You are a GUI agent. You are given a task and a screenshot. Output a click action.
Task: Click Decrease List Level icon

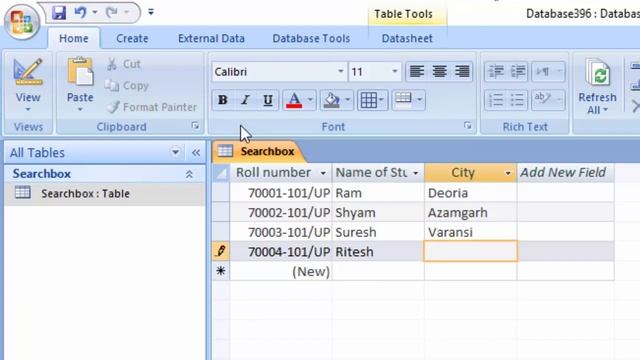coord(496,71)
